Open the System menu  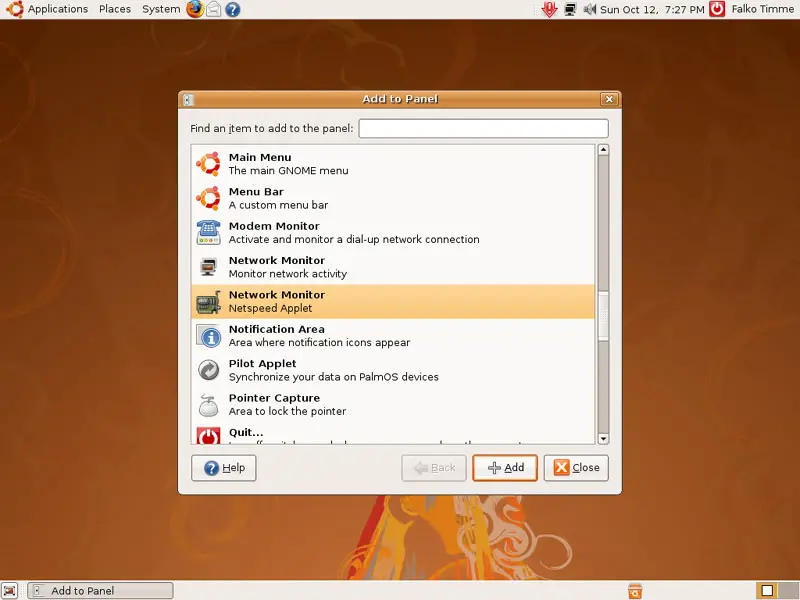coord(161,9)
